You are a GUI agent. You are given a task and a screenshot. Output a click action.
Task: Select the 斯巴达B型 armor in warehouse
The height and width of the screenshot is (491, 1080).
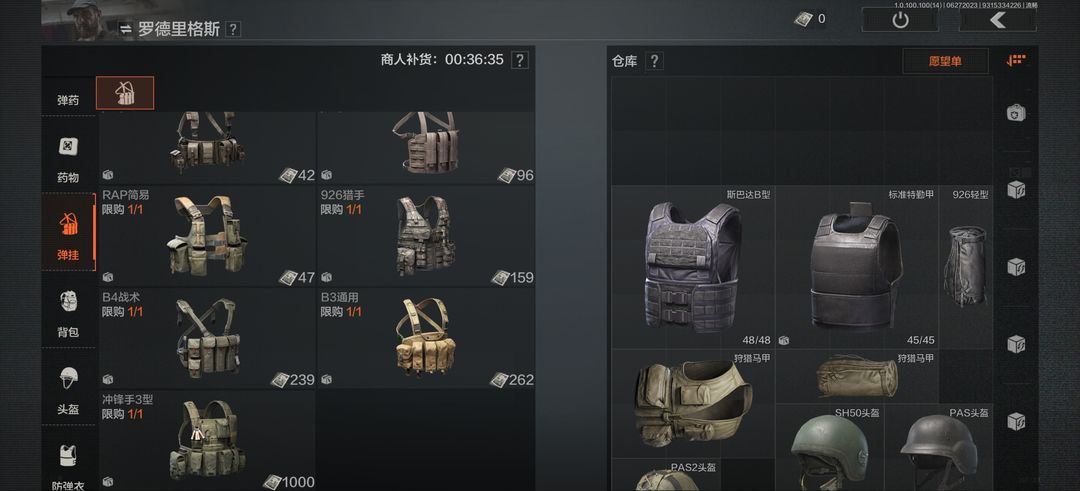pyautogui.click(x=692, y=267)
